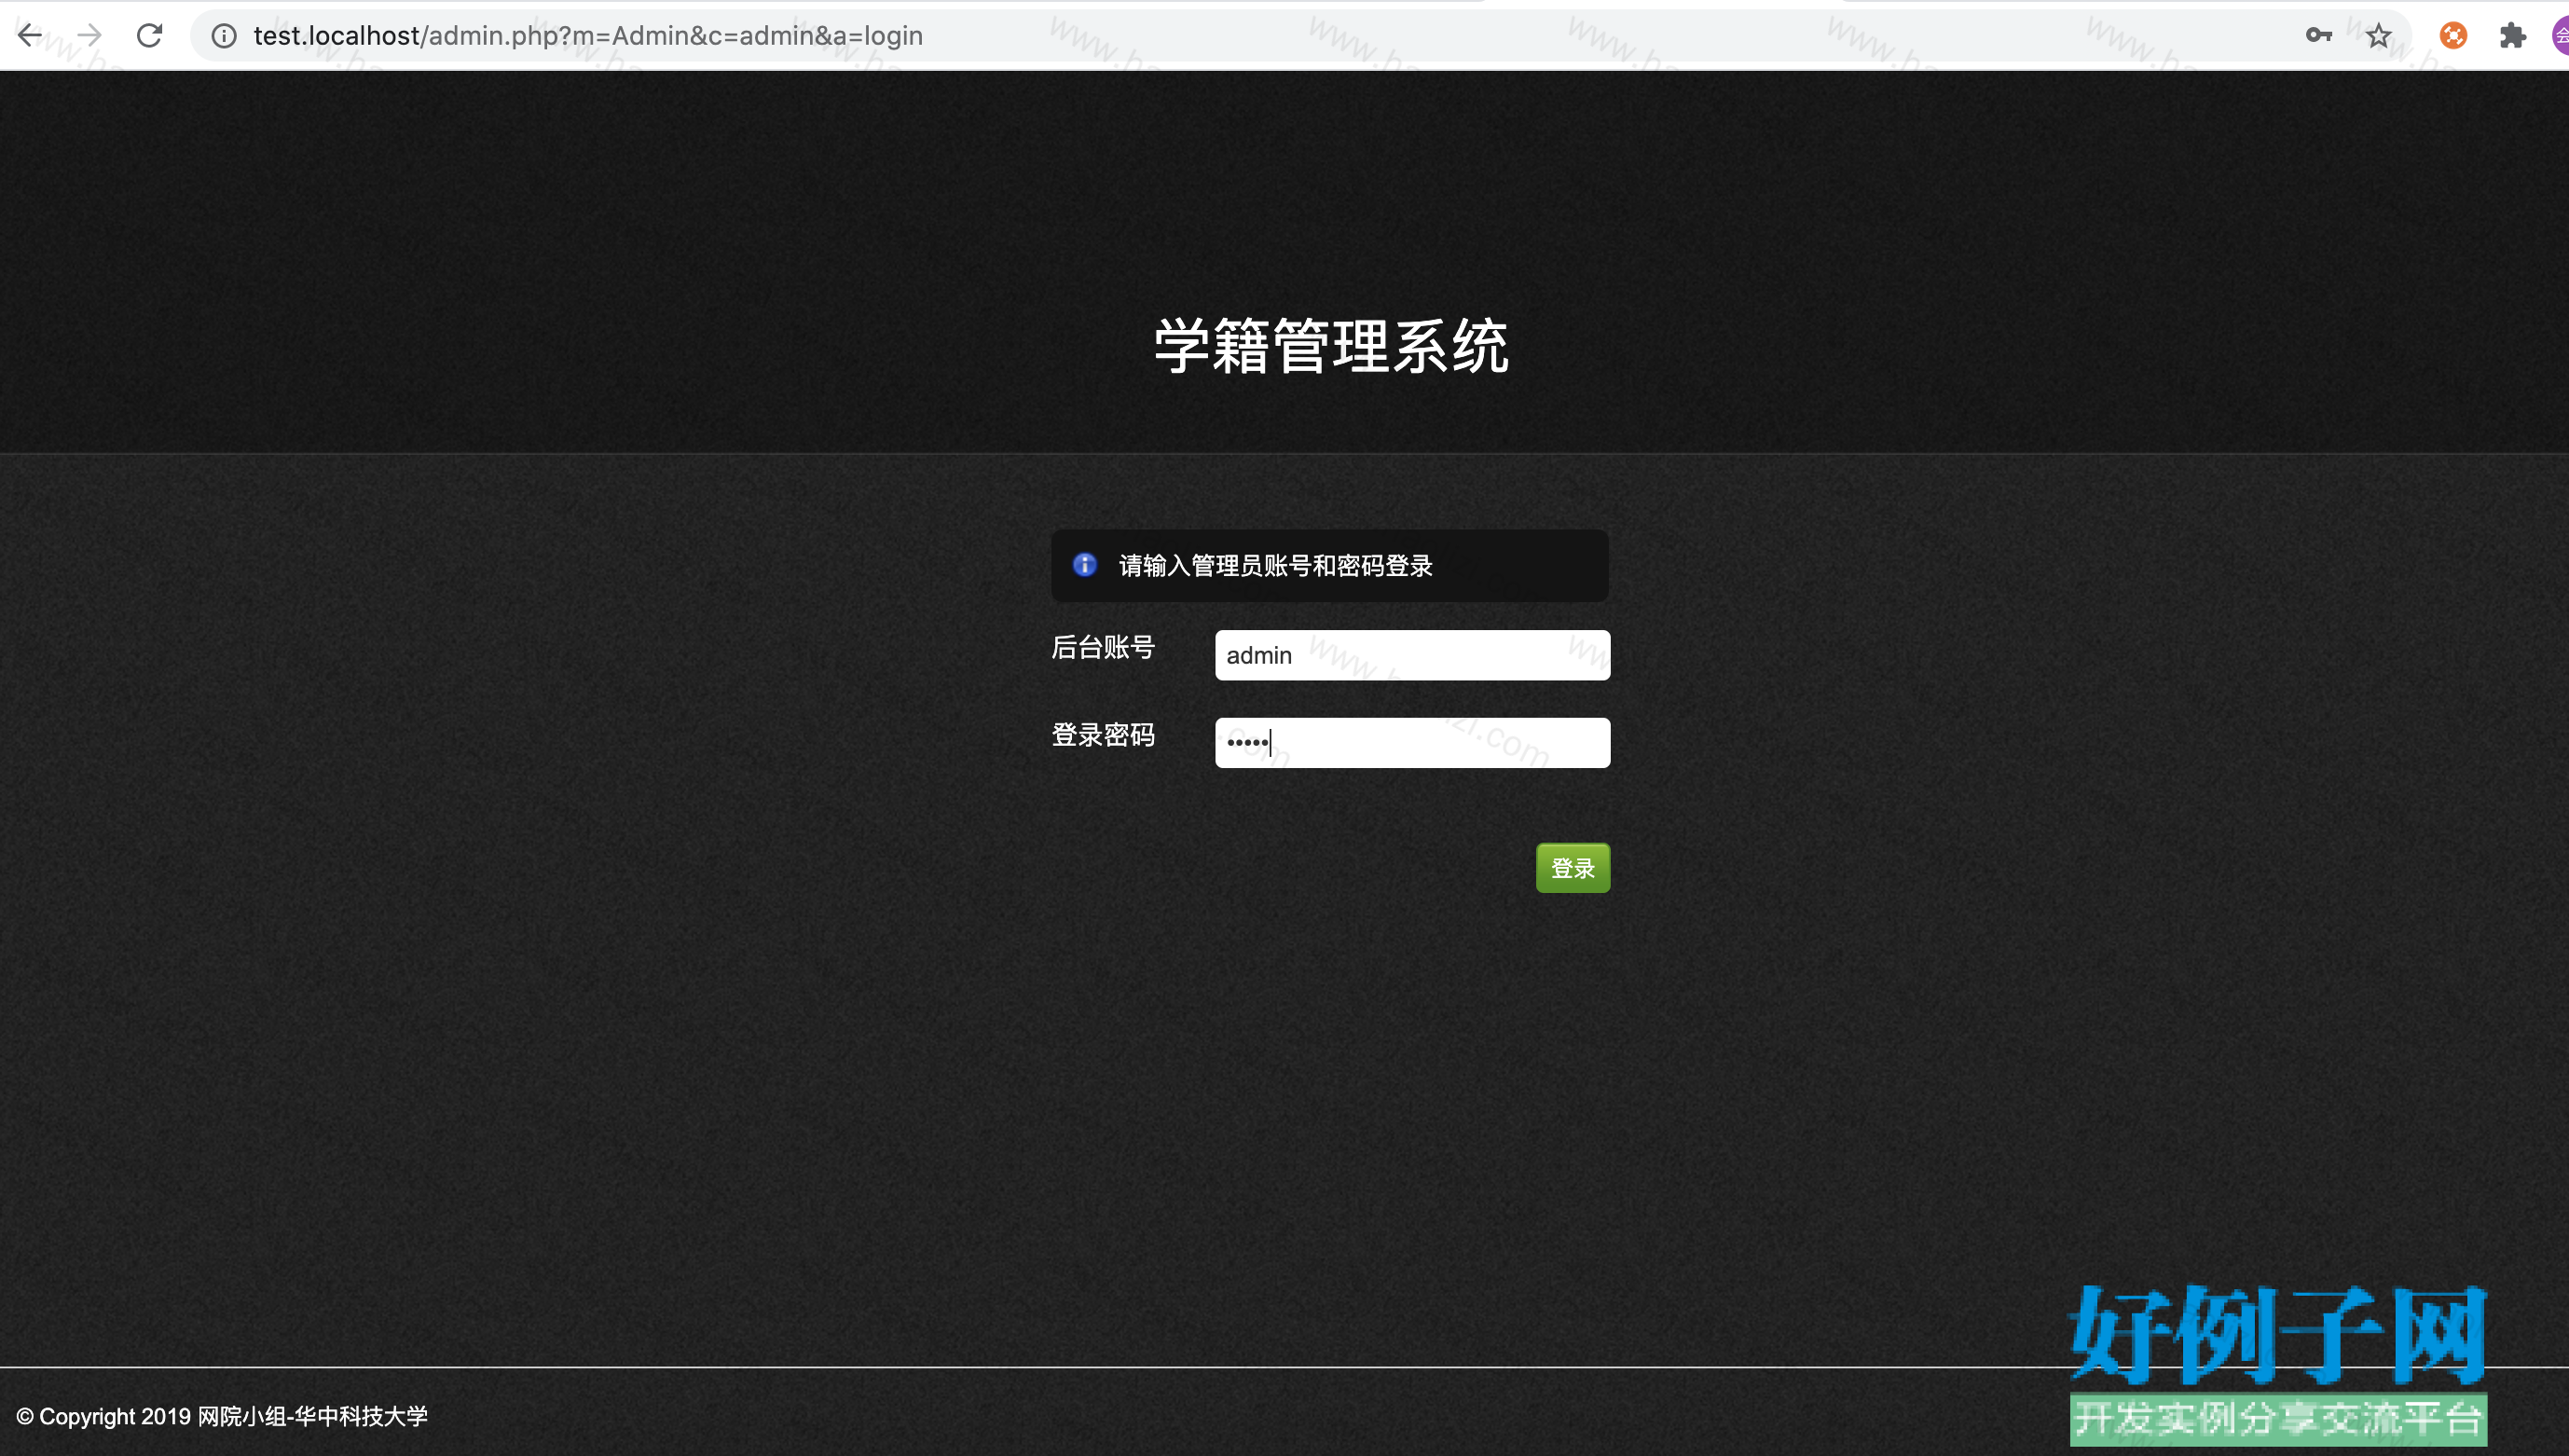The width and height of the screenshot is (2569, 1456).
Task: Go back with the browser back arrow
Action: coord(30,36)
